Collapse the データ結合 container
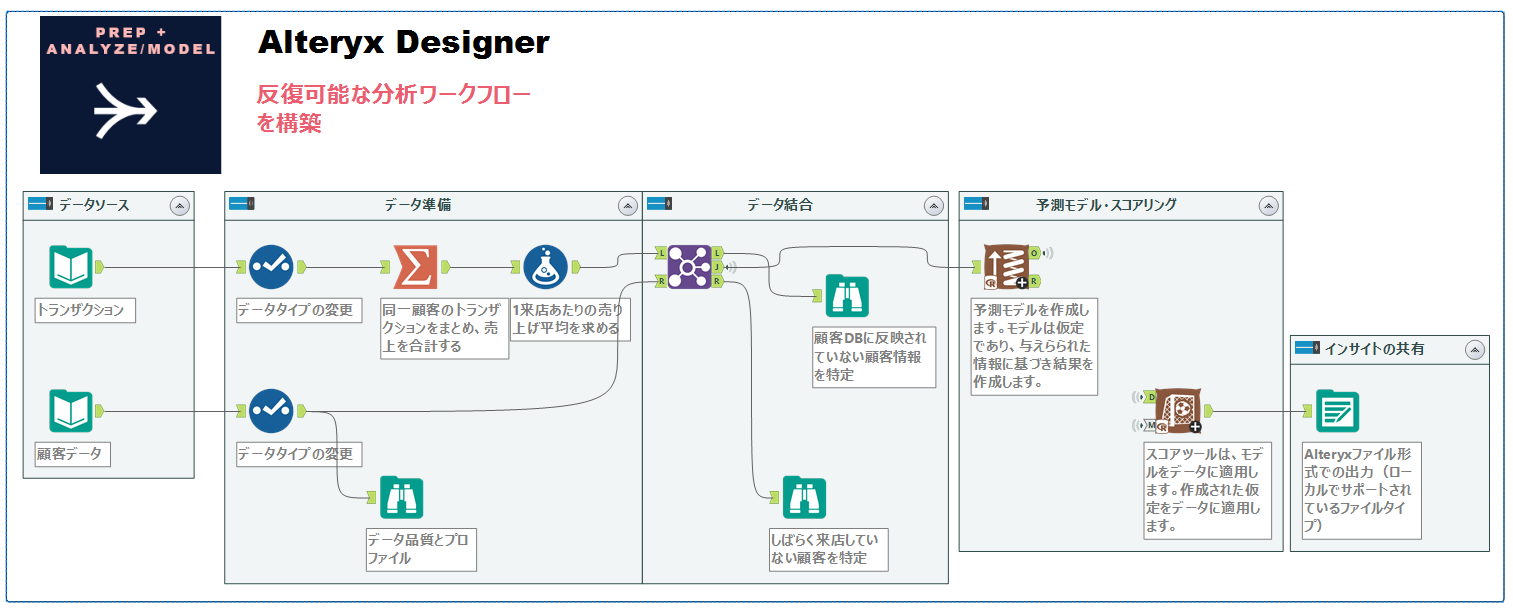The height and width of the screenshot is (616, 1513). (x=934, y=205)
